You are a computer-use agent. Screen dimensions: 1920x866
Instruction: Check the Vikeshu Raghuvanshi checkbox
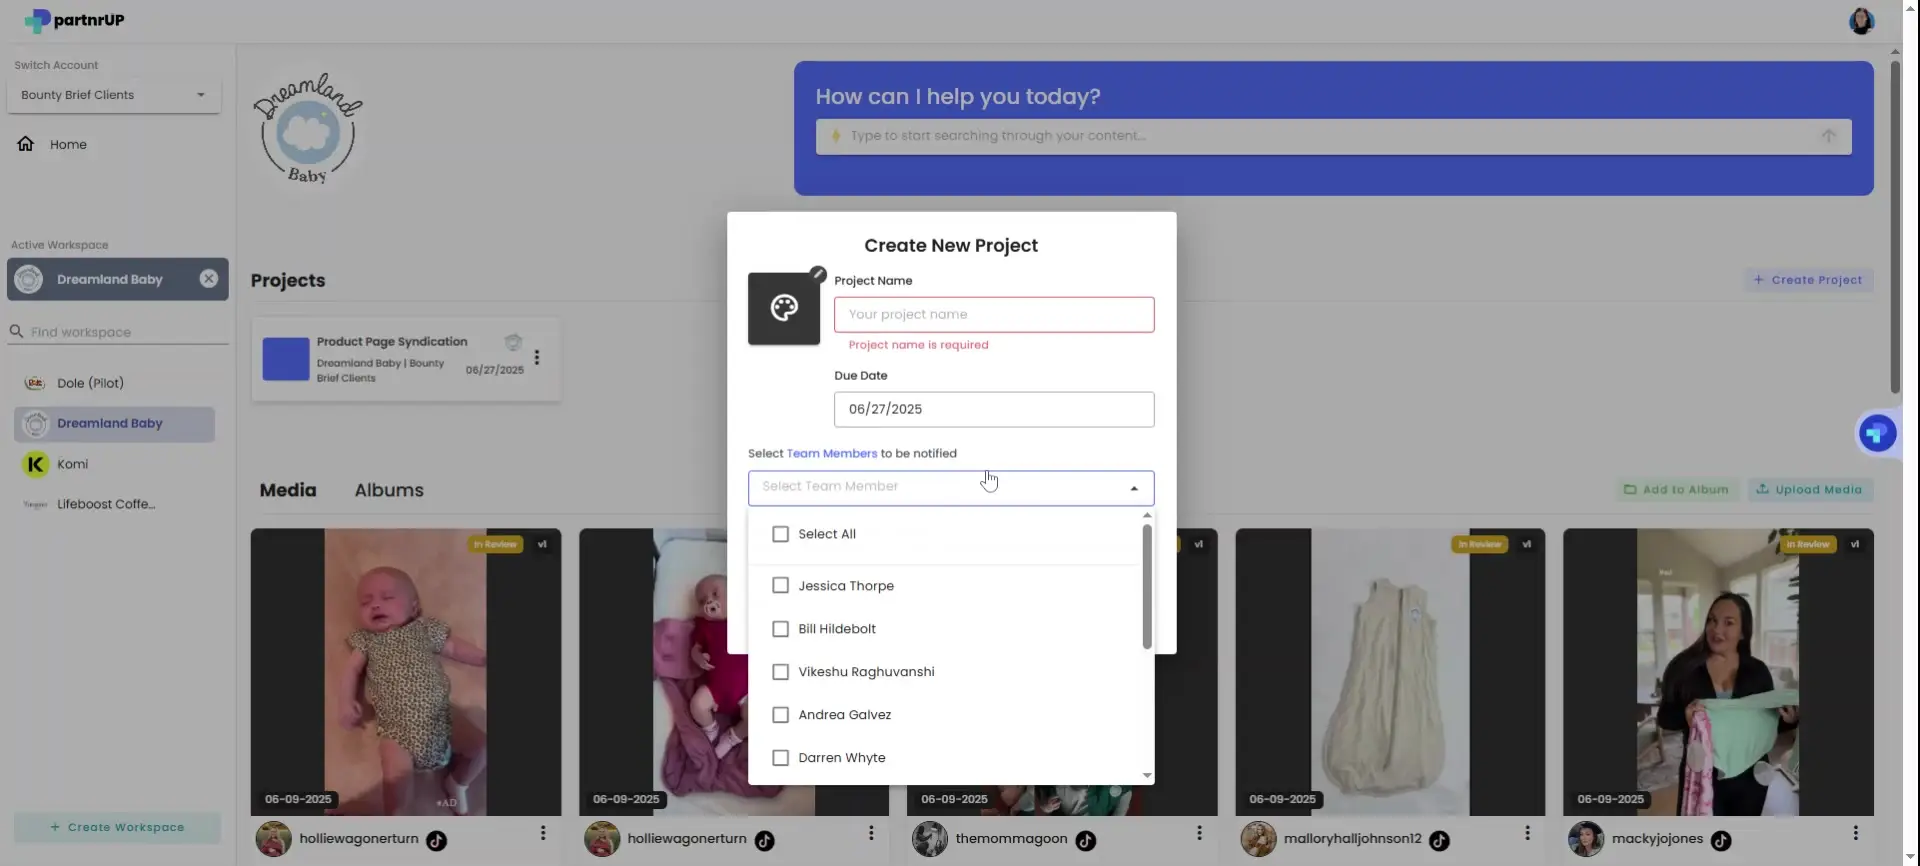(x=780, y=672)
